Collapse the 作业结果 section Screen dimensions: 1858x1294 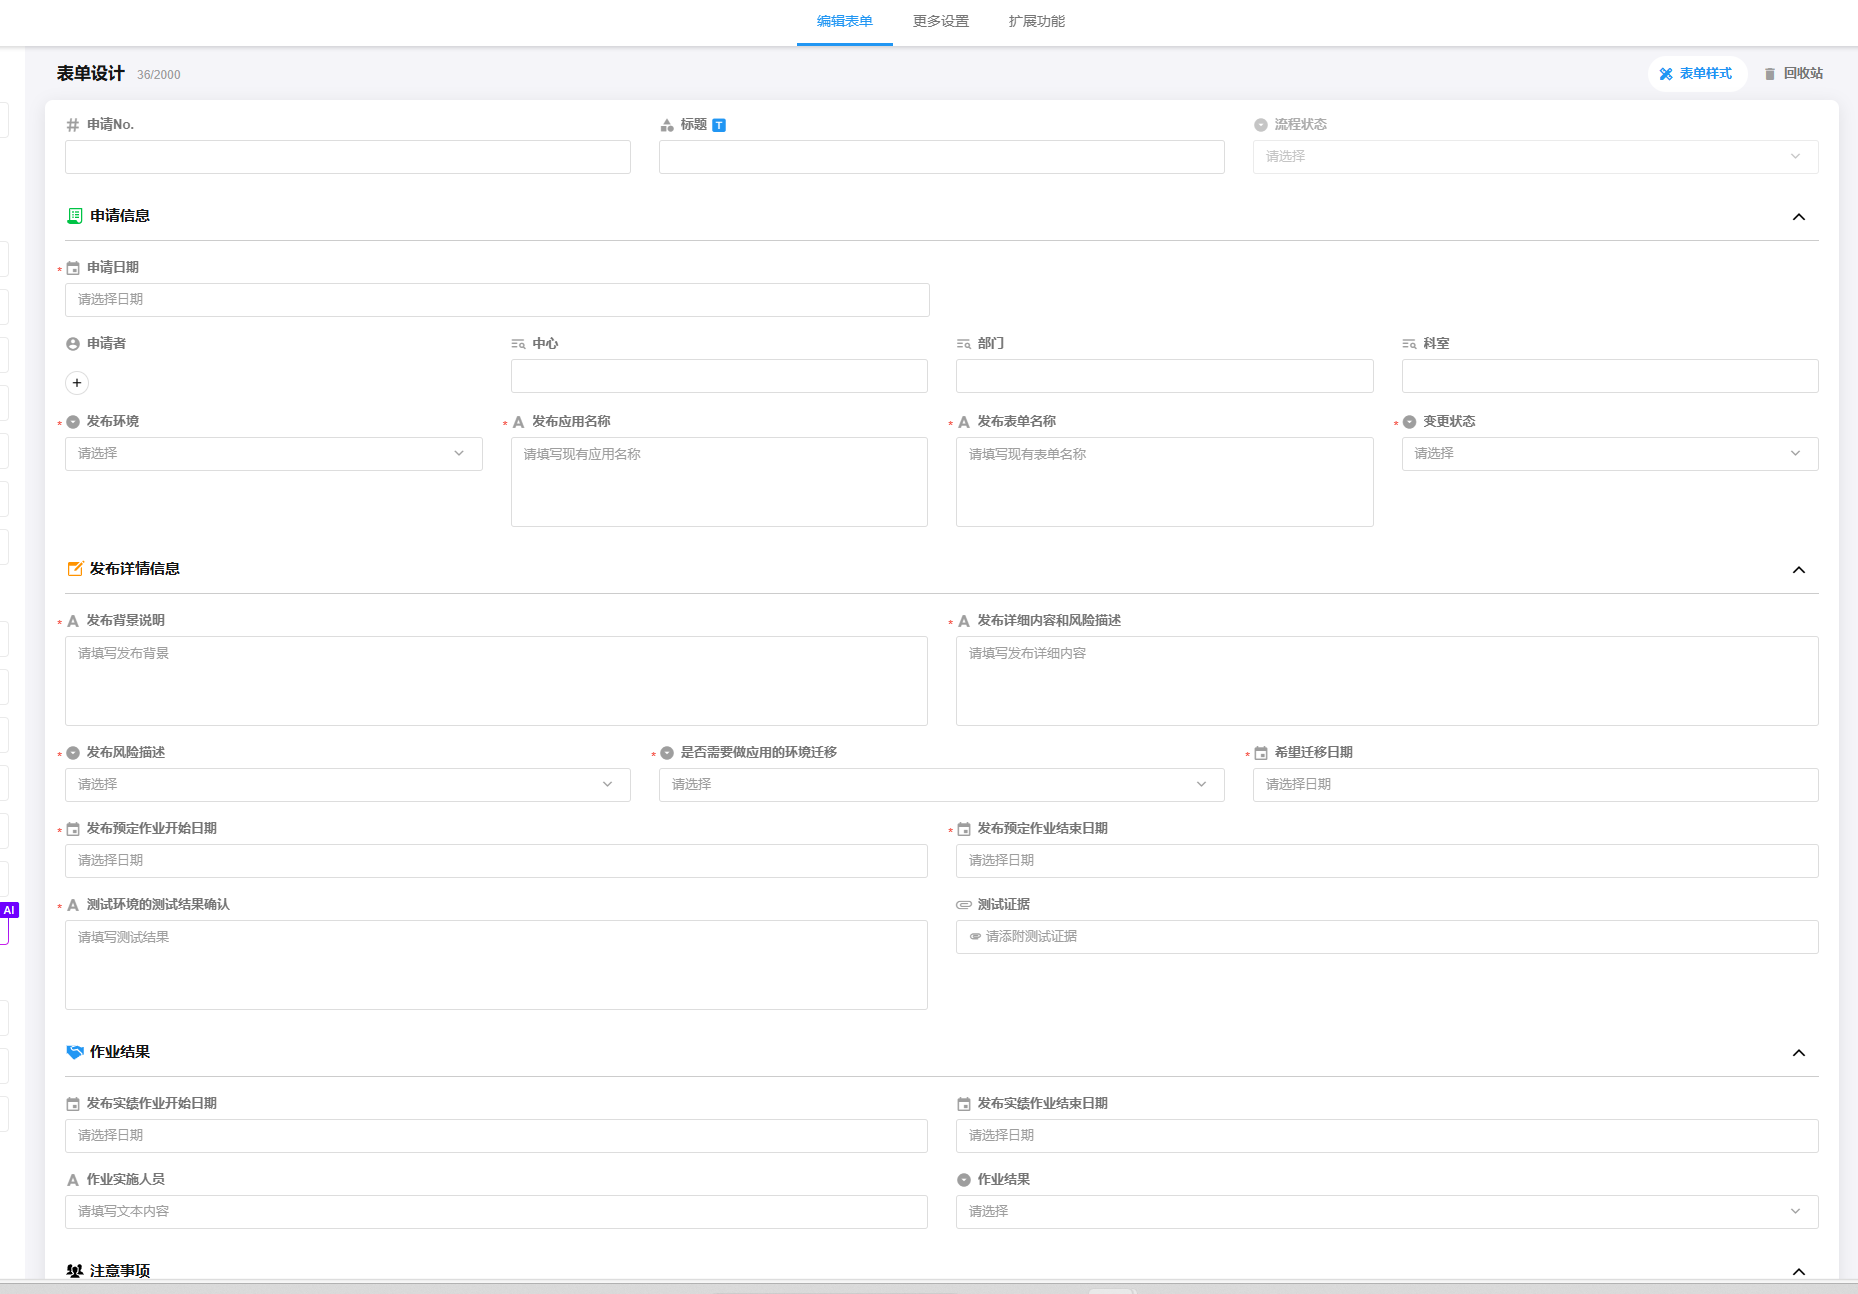pos(1799,1053)
